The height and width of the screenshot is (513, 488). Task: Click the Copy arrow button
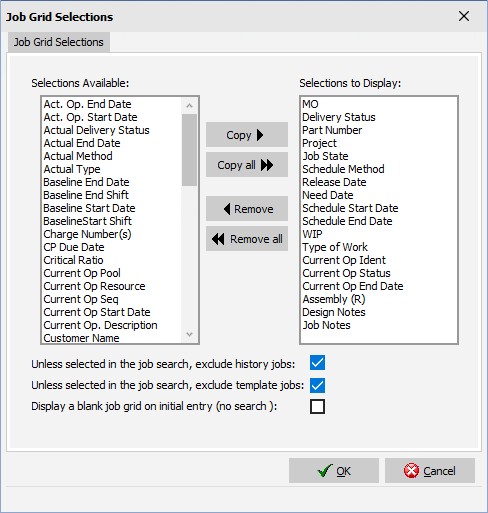pos(247,135)
